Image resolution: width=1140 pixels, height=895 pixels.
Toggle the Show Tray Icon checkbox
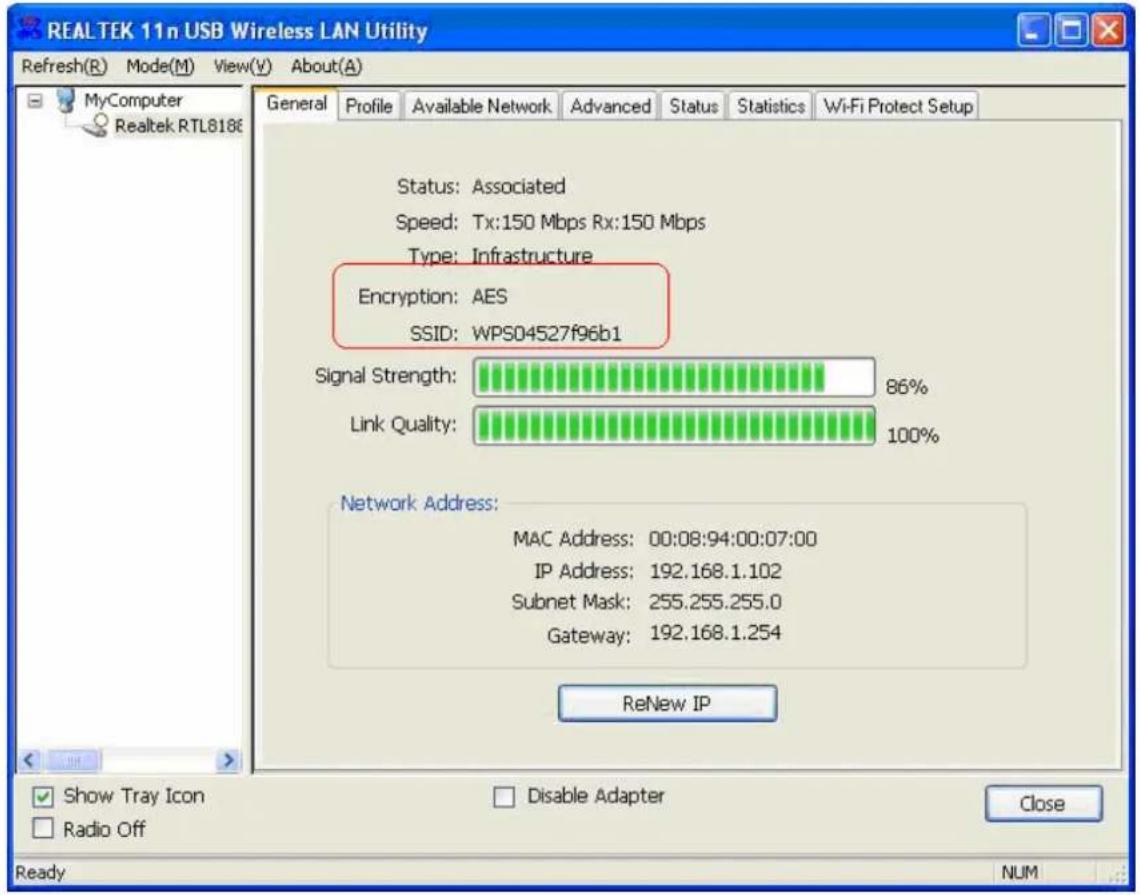[x=43, y=797]
